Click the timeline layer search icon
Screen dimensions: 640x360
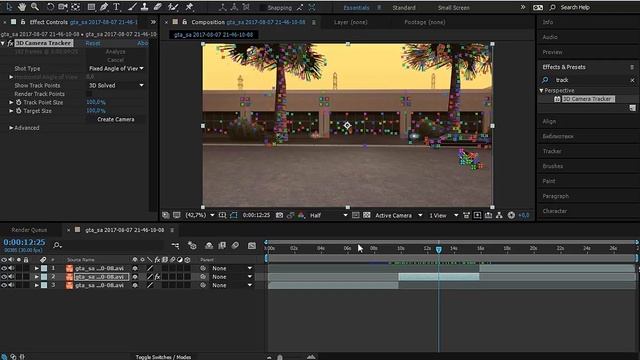tap(57, 245)
